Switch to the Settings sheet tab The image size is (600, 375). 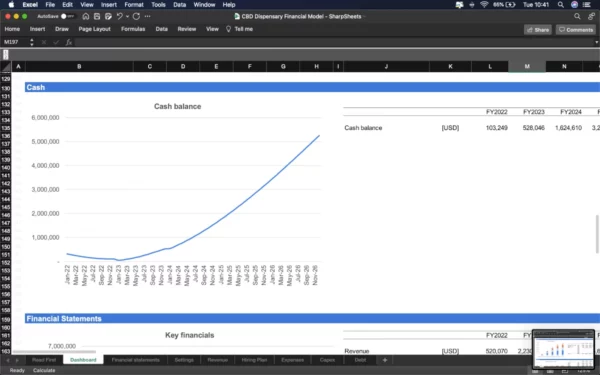[x=184, y=360]
